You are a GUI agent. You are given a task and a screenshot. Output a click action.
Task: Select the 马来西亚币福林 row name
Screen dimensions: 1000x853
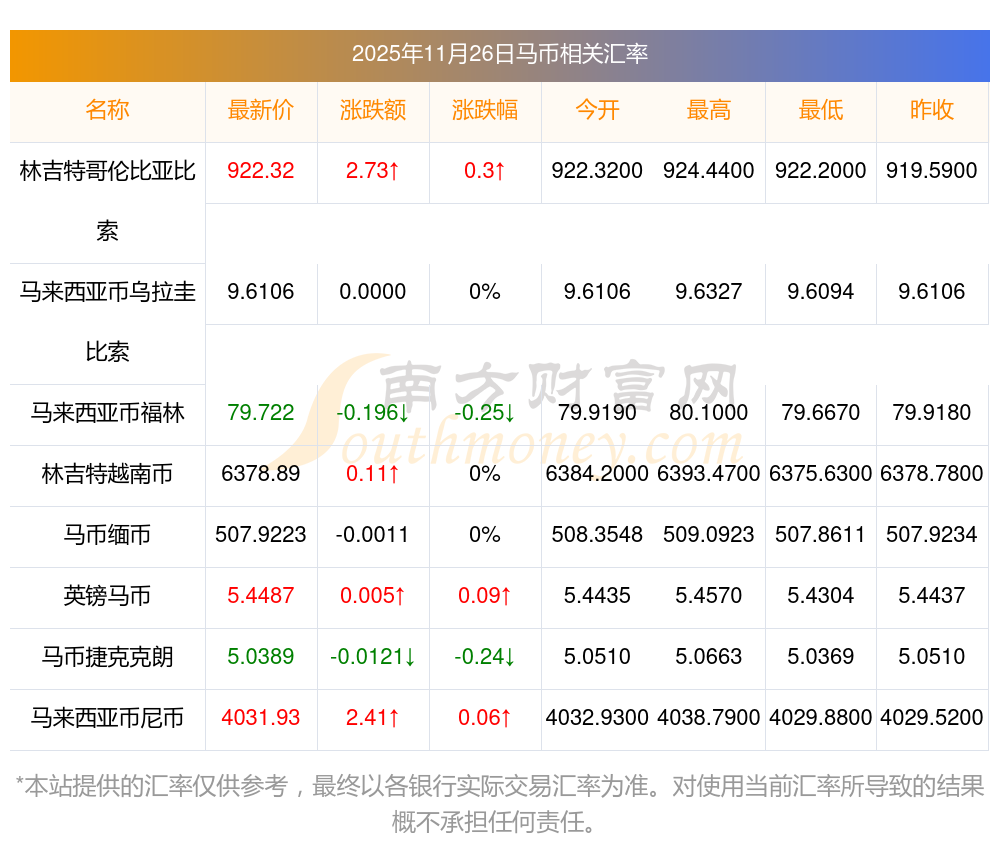coord(107,413)
